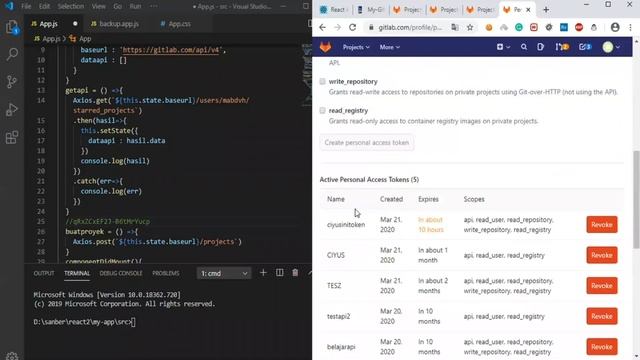Expand the GitLab Projects dropdown

pos(356,47)
